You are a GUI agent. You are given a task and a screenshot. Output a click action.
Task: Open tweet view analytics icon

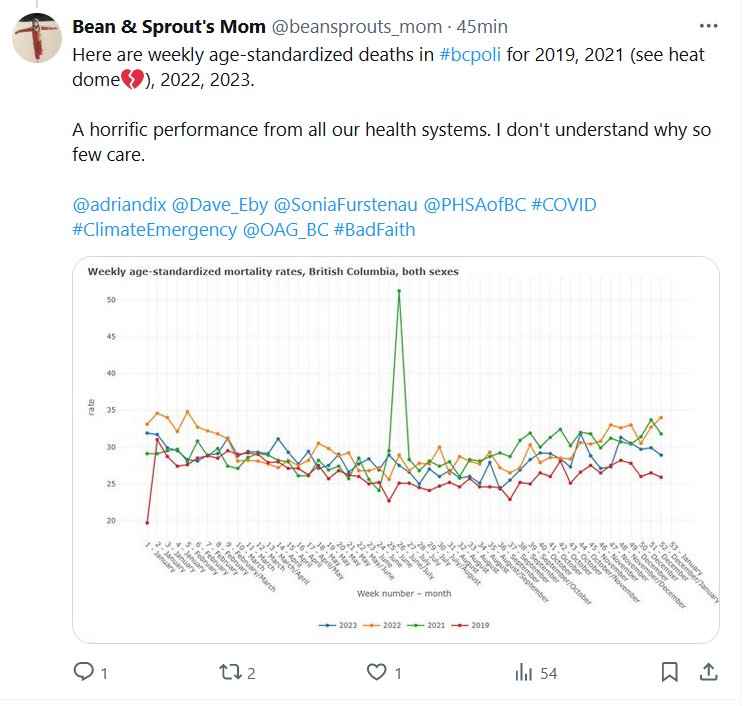pyautogui.click(x=523, y=673)
